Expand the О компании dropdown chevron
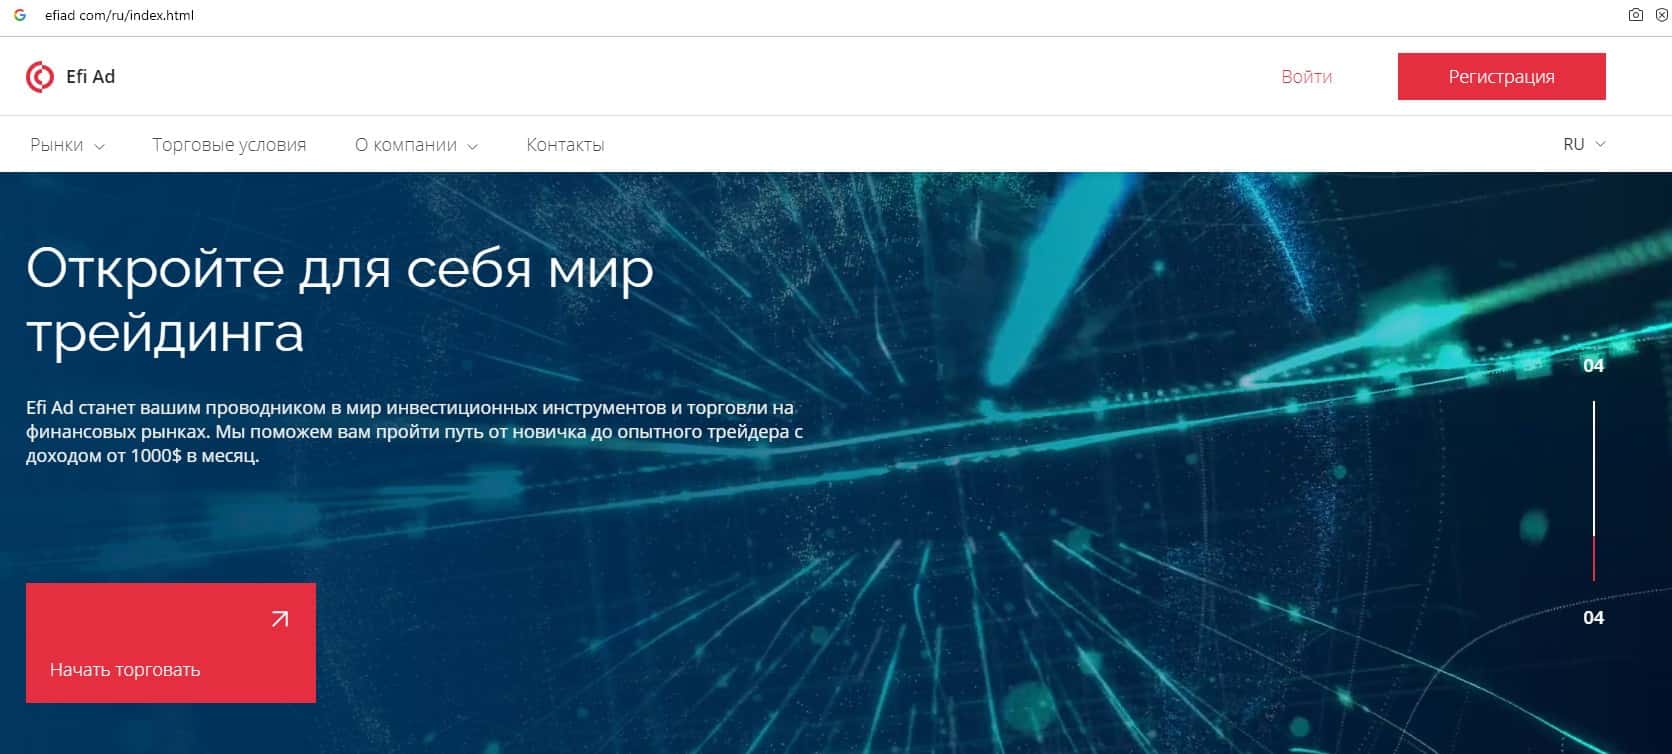The height and width of the screenshot is (754, 1672). point(472,146)
